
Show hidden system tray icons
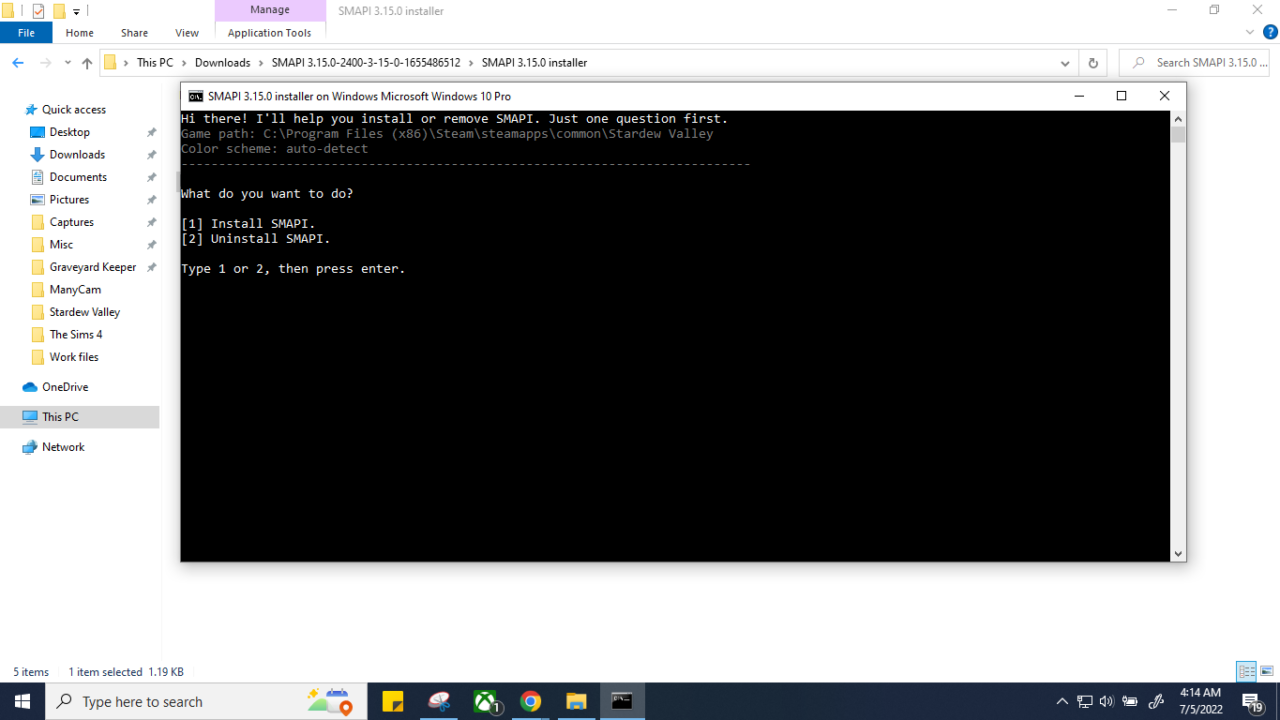(1061, 702)
